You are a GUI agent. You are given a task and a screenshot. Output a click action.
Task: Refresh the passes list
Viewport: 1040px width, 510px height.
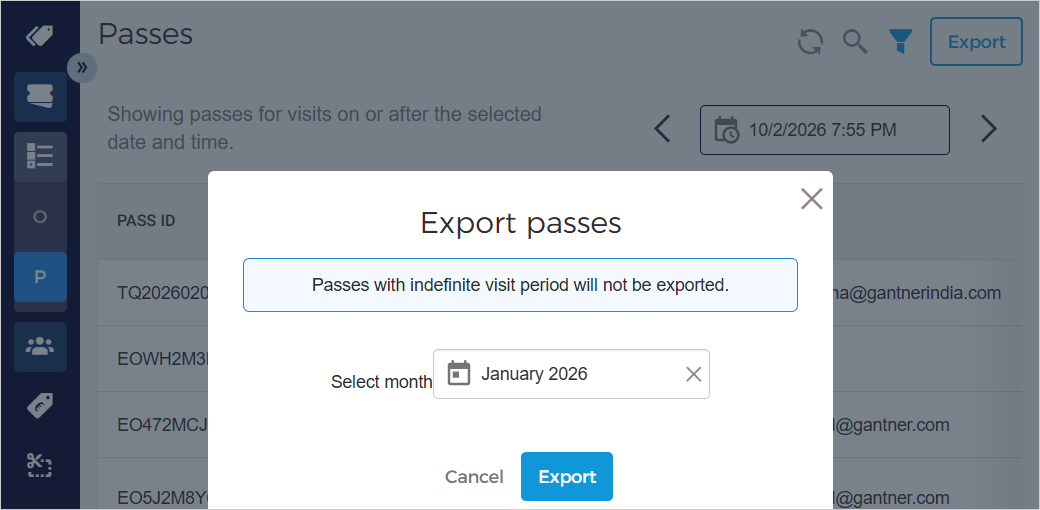pos(810,42)
